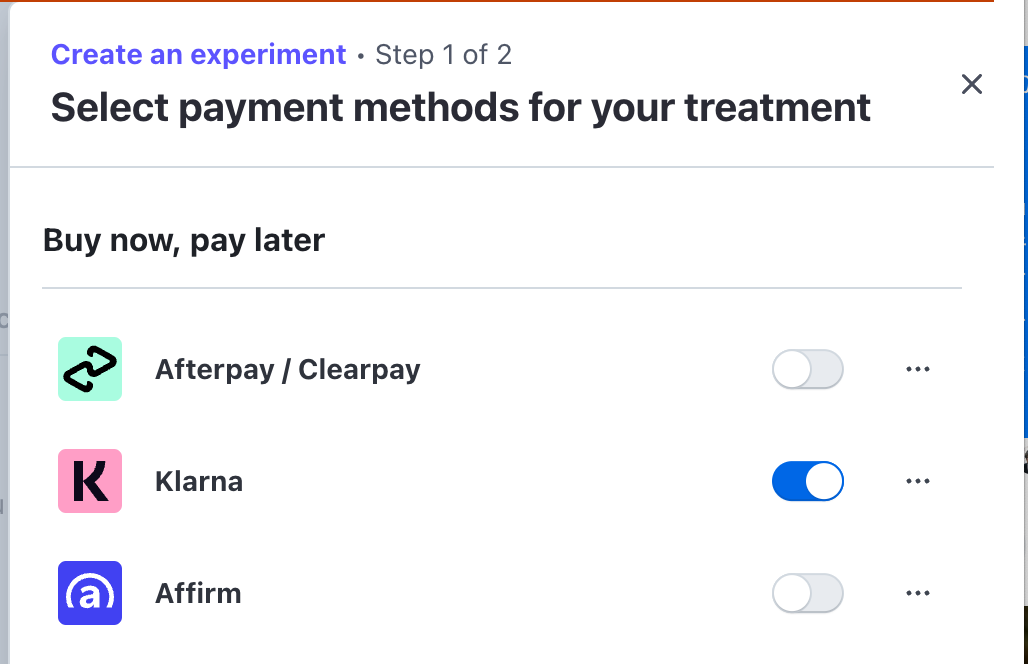
Task: Click the Create an experiment link
Action: [x=198, y=54]
